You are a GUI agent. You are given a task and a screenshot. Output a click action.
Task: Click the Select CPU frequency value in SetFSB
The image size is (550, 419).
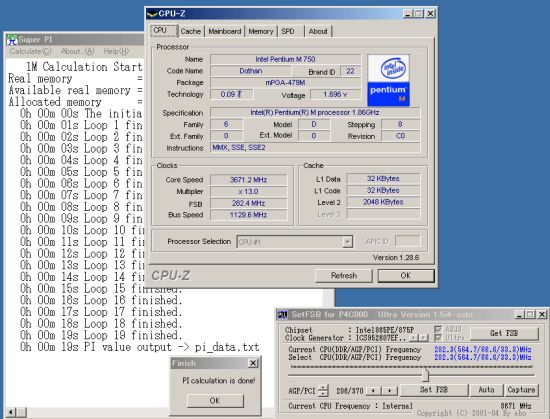[483, 357]
